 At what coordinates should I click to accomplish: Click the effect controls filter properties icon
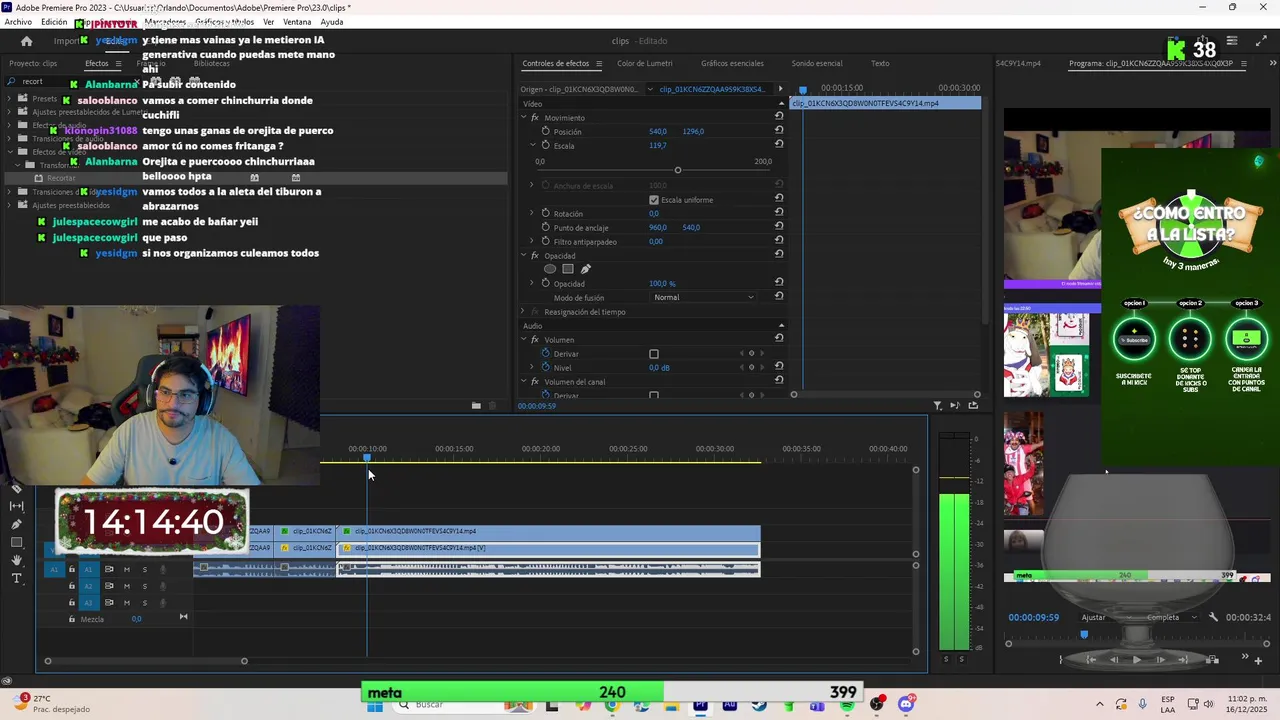click(938, 405)
